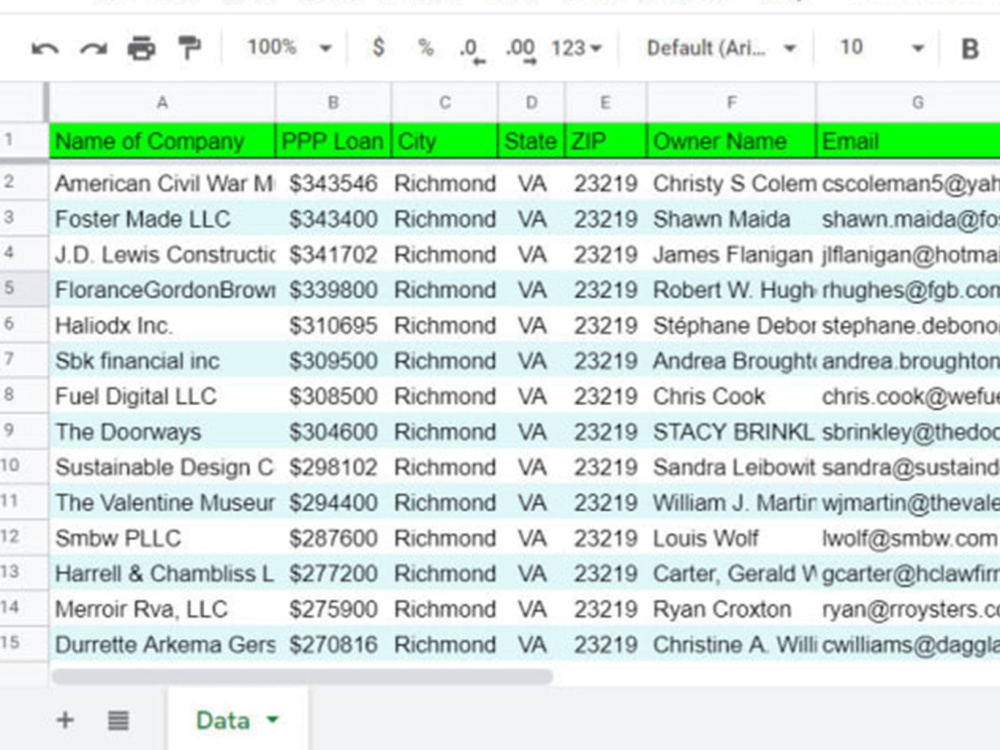The image size is (1000, 750).
Task: Click owner name 'James Flanigan'
Action: [x=732, y=255]
